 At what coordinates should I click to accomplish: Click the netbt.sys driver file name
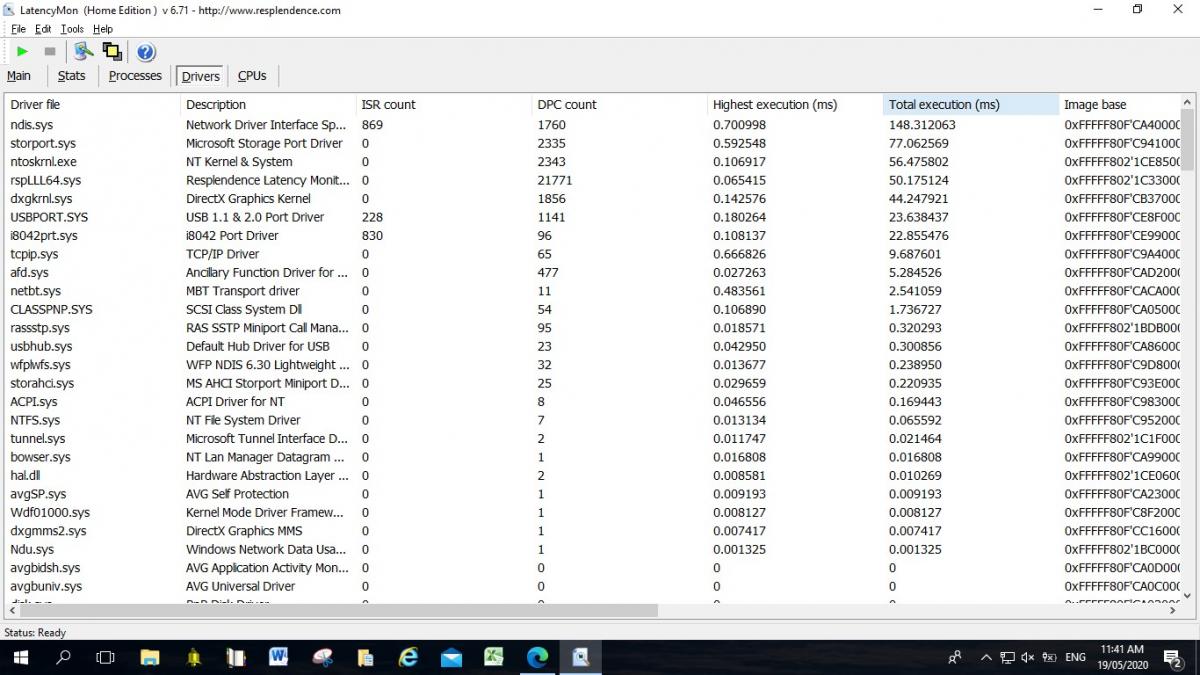[x=35, y=291]
